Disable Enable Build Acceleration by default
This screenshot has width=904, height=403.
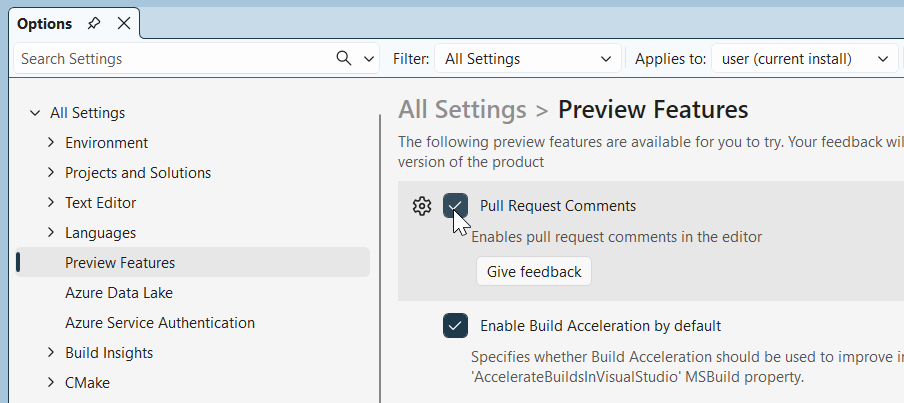pos(456,325)
